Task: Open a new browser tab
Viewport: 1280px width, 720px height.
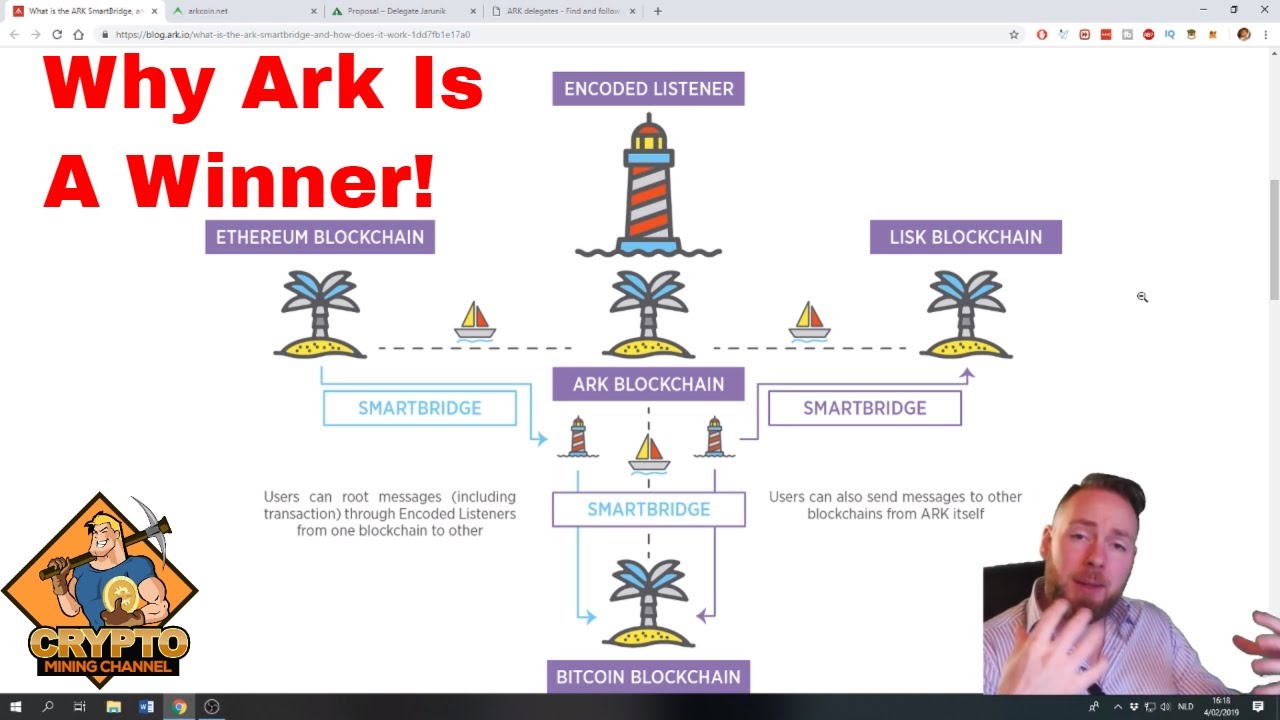Action: click(657, 11)
